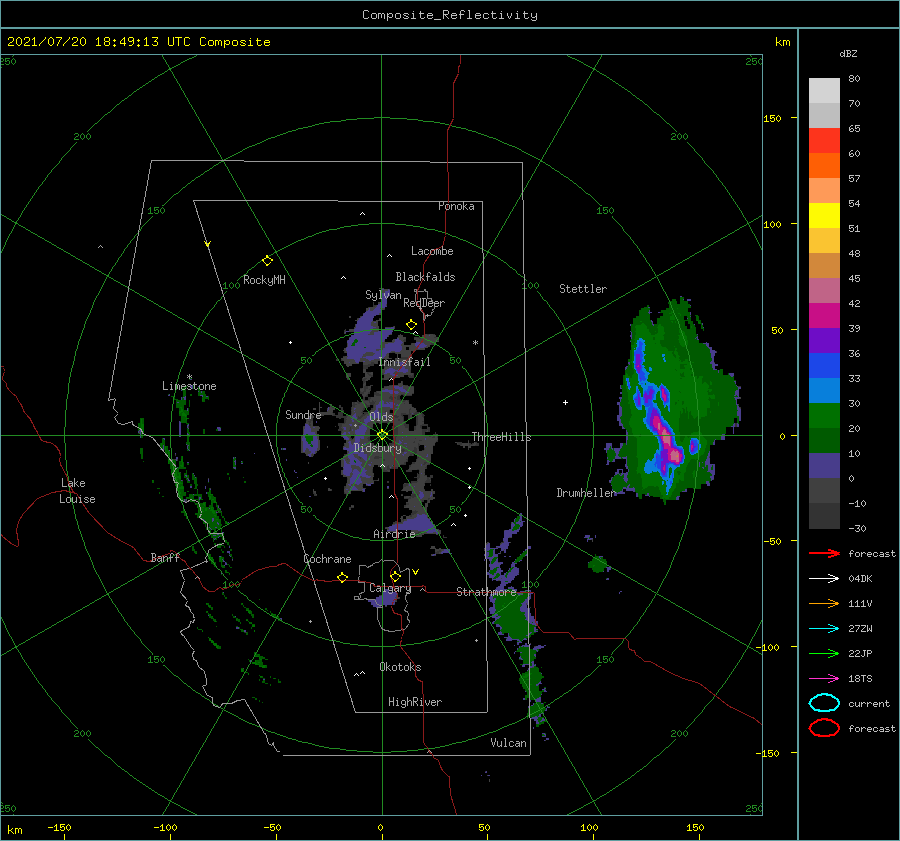The image size is (900, 841).
Task: Click the cyan 27ZW arrow legend icon
Action: pyautogui.click(x=824, y=629)
